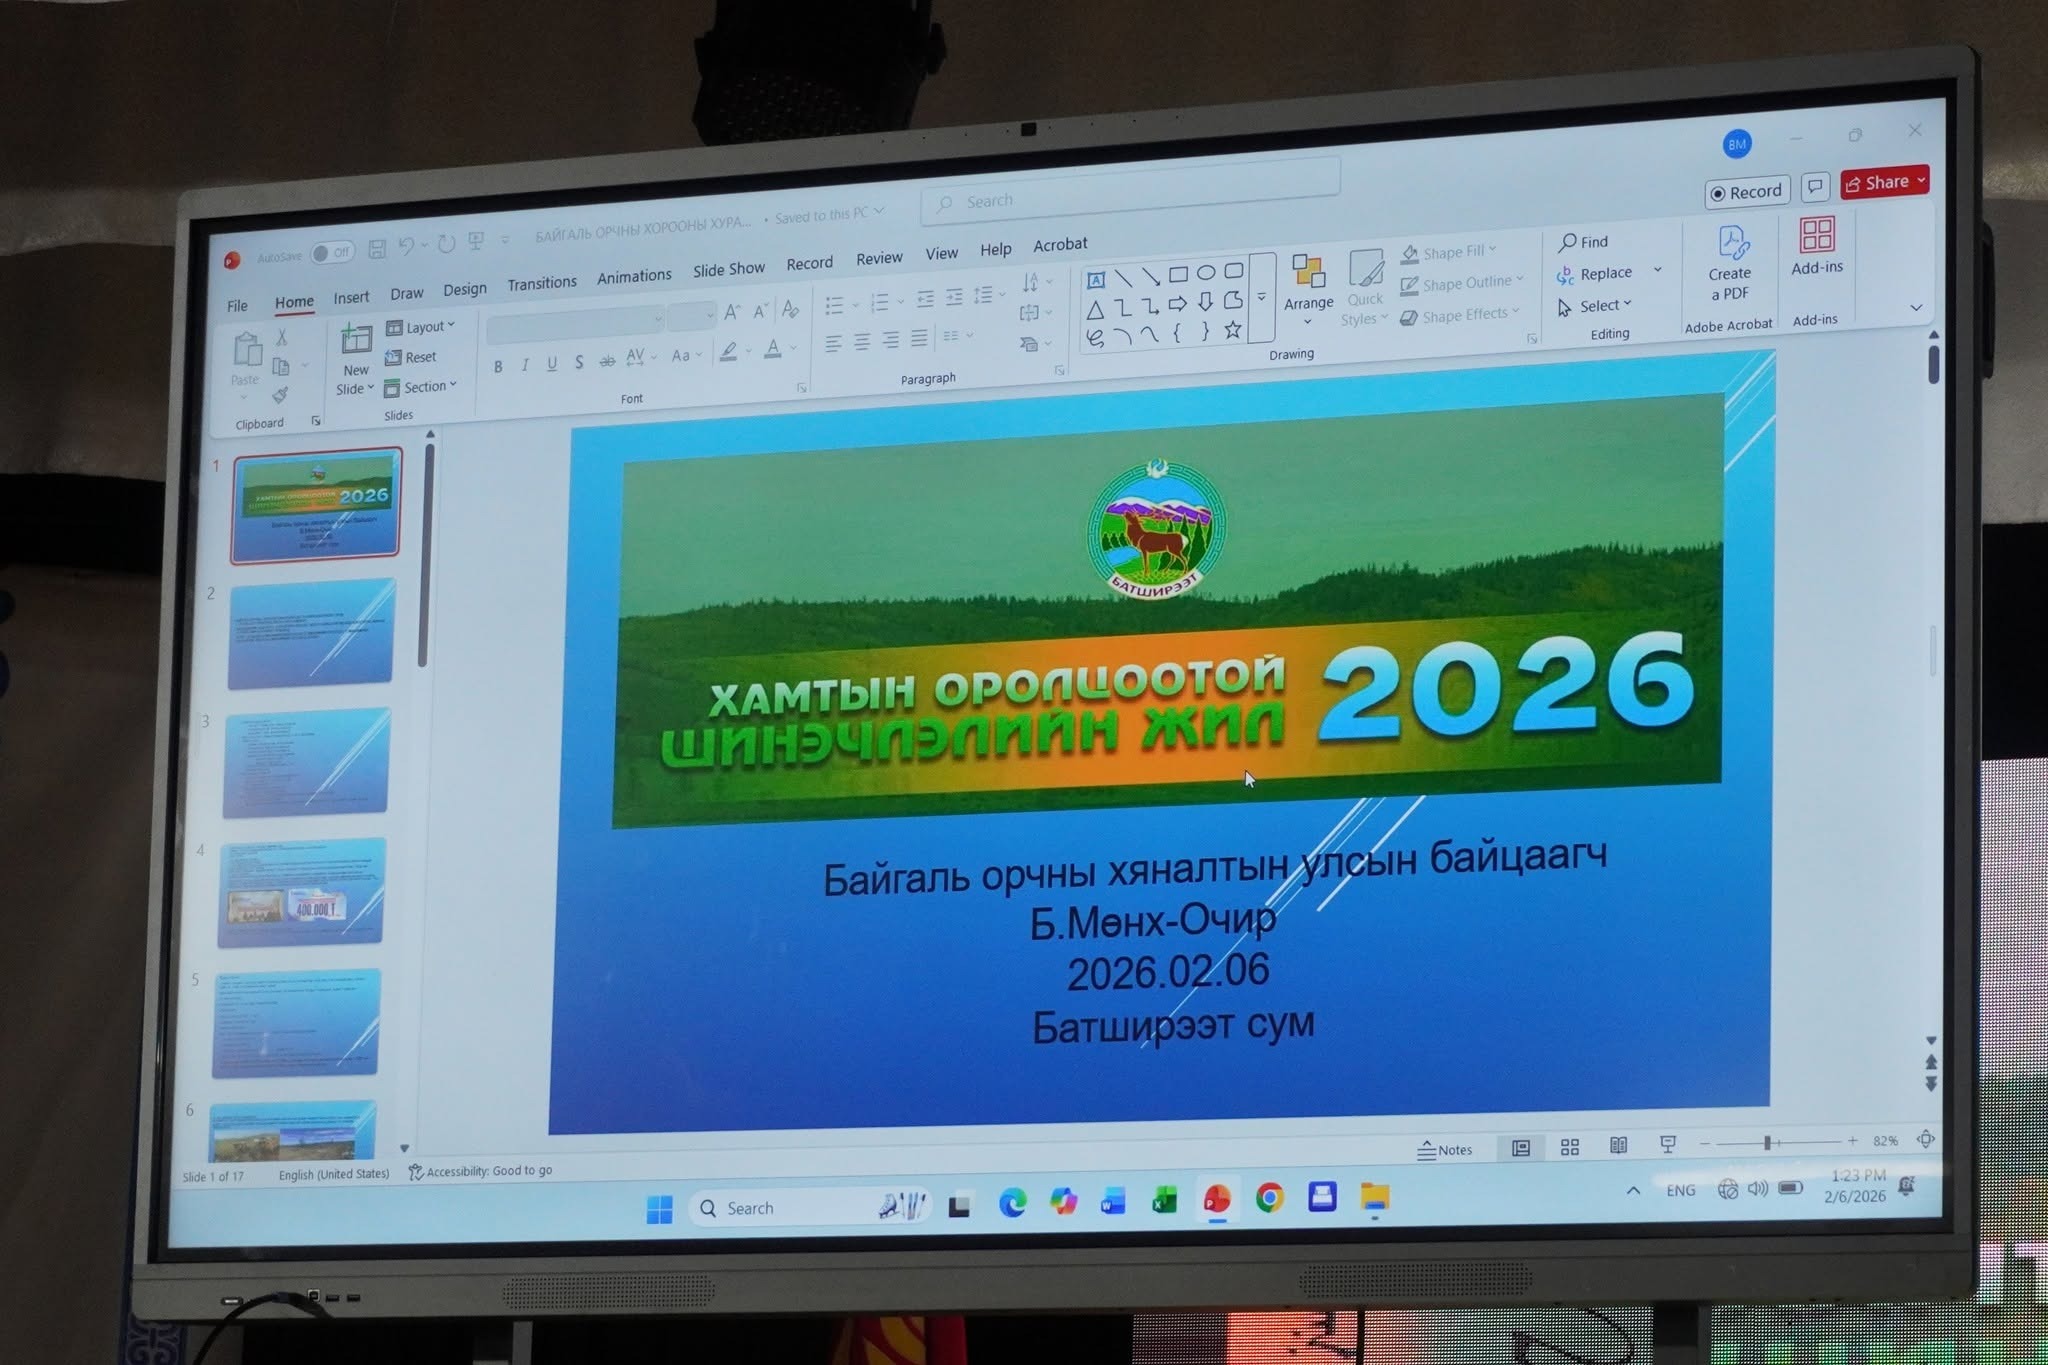Fit slide to current window

1925,1139
